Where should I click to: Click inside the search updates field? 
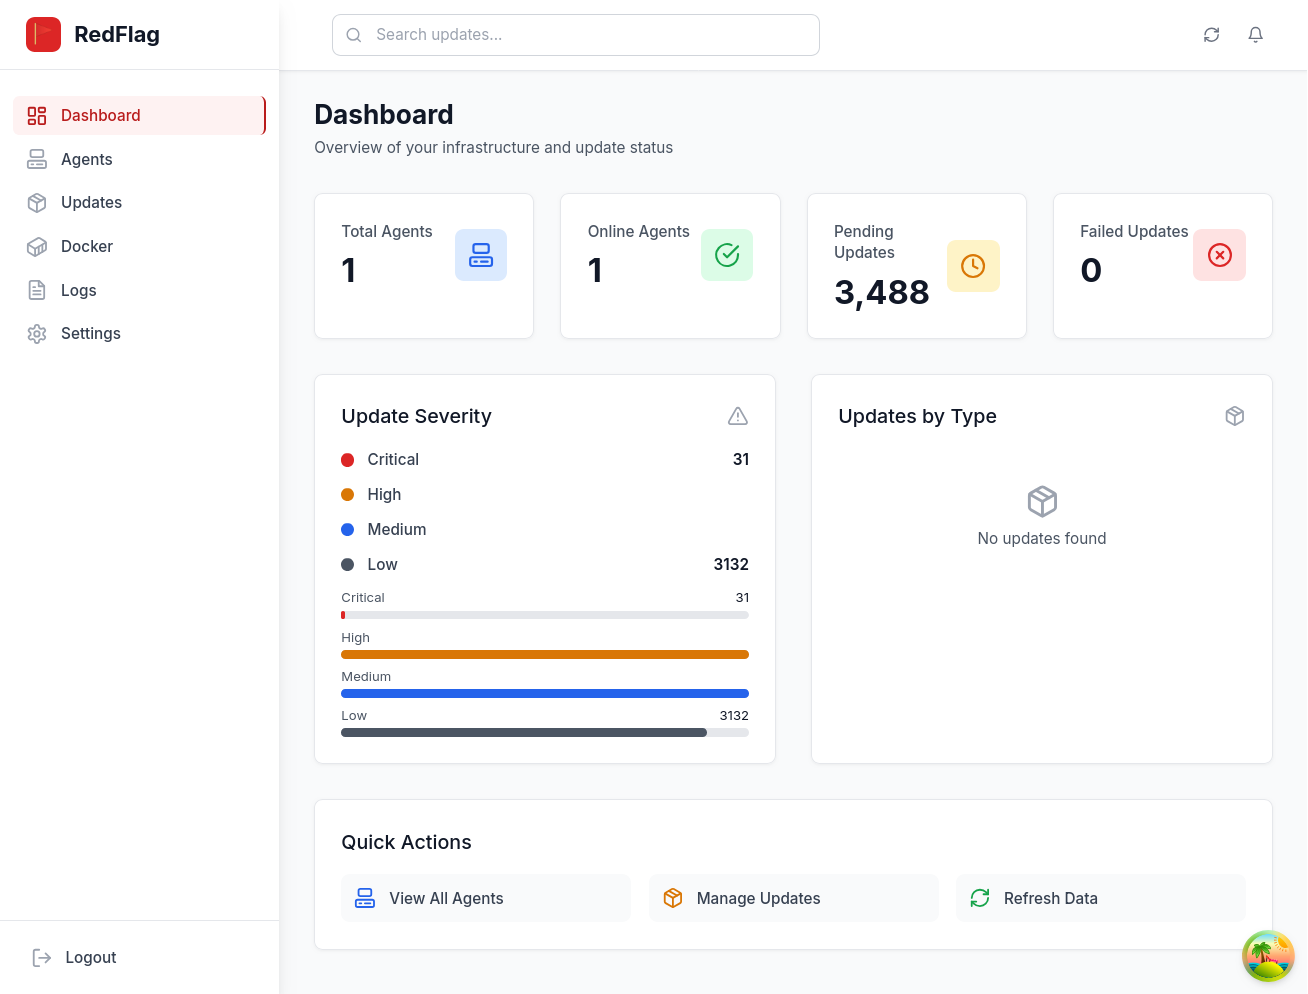(x=575, y=34)
